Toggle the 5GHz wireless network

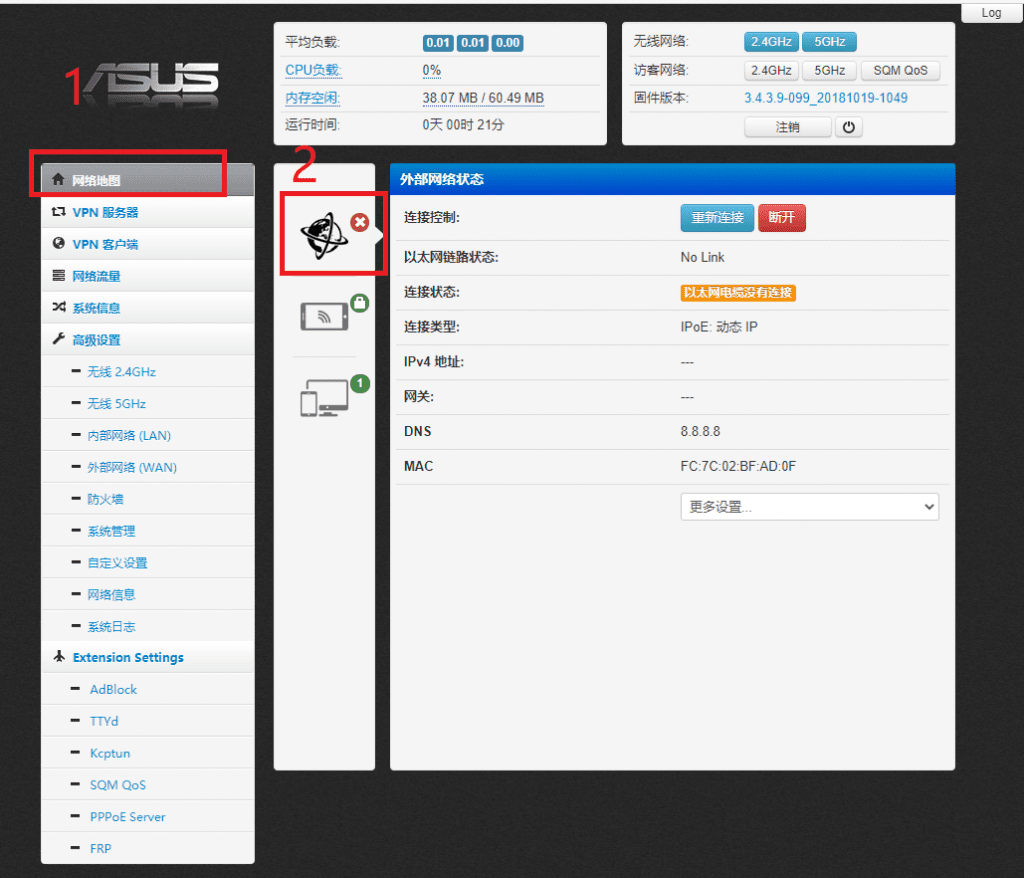point(829,42)
